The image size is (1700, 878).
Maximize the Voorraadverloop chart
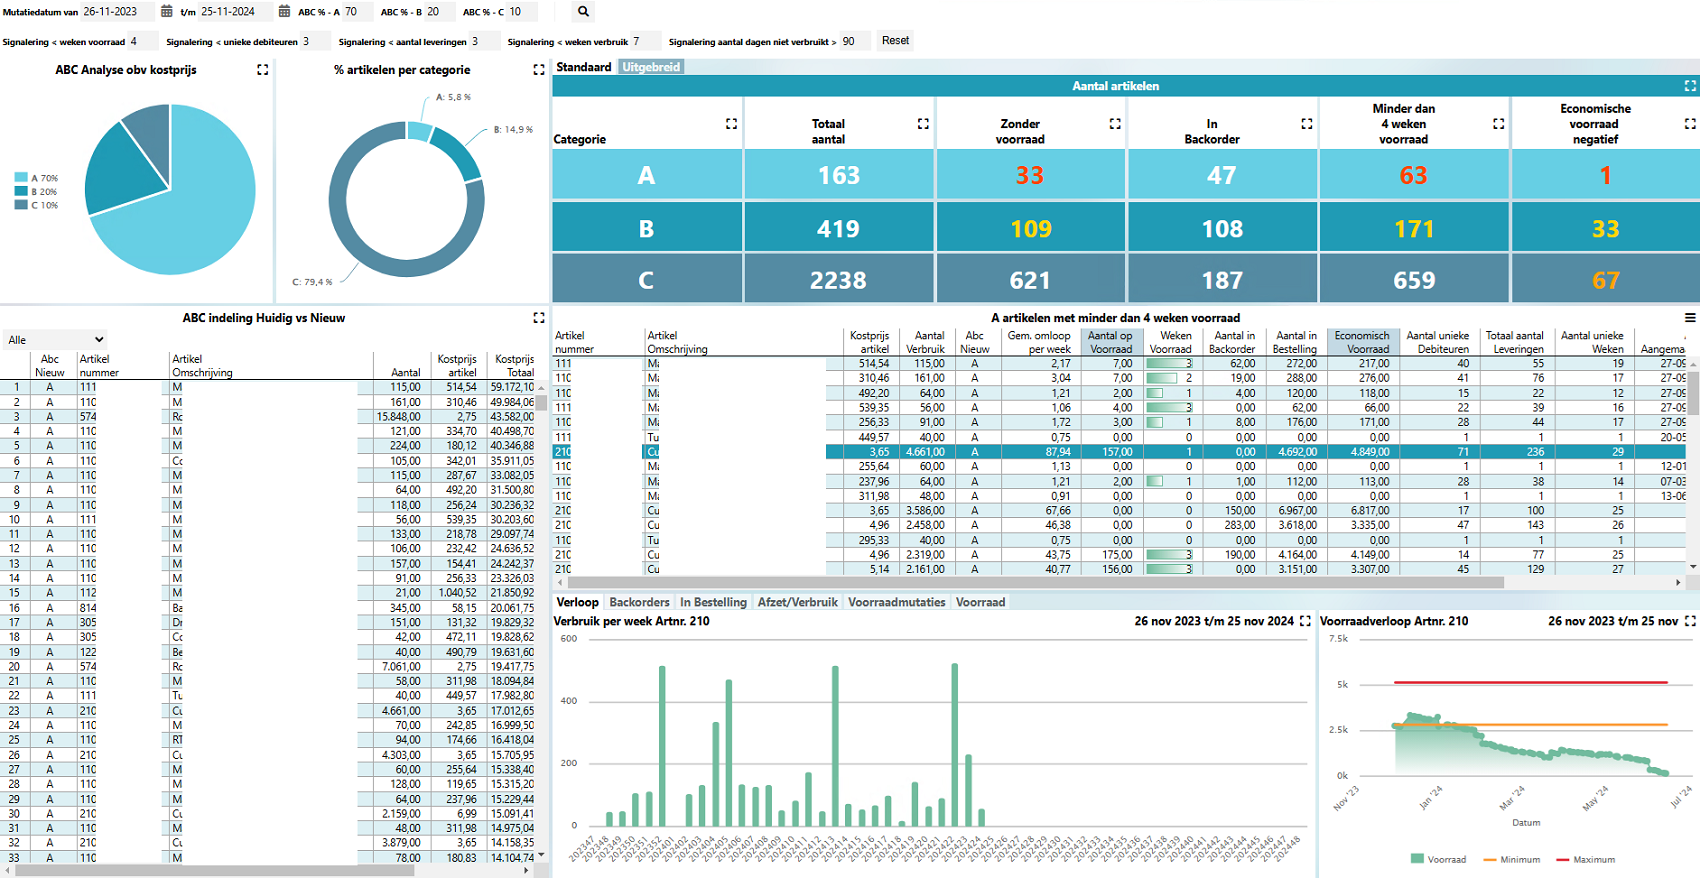point(1690,621)
